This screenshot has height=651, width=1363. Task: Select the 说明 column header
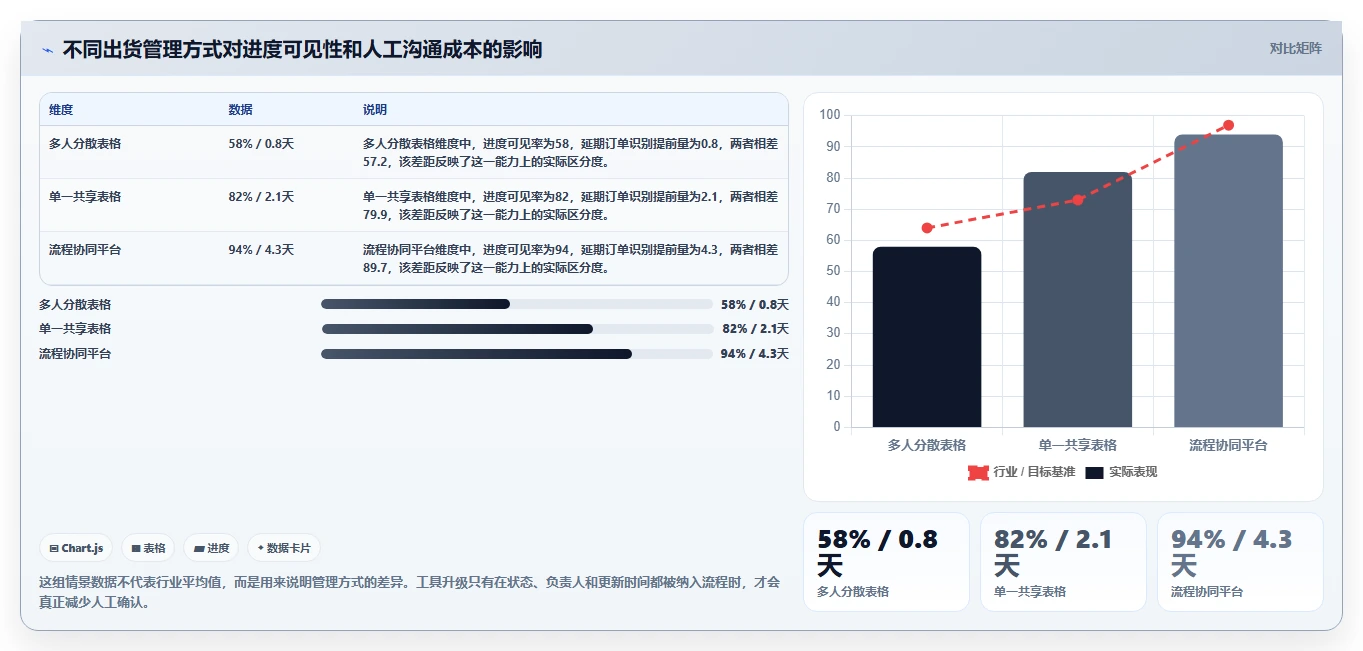coord(375,110)
